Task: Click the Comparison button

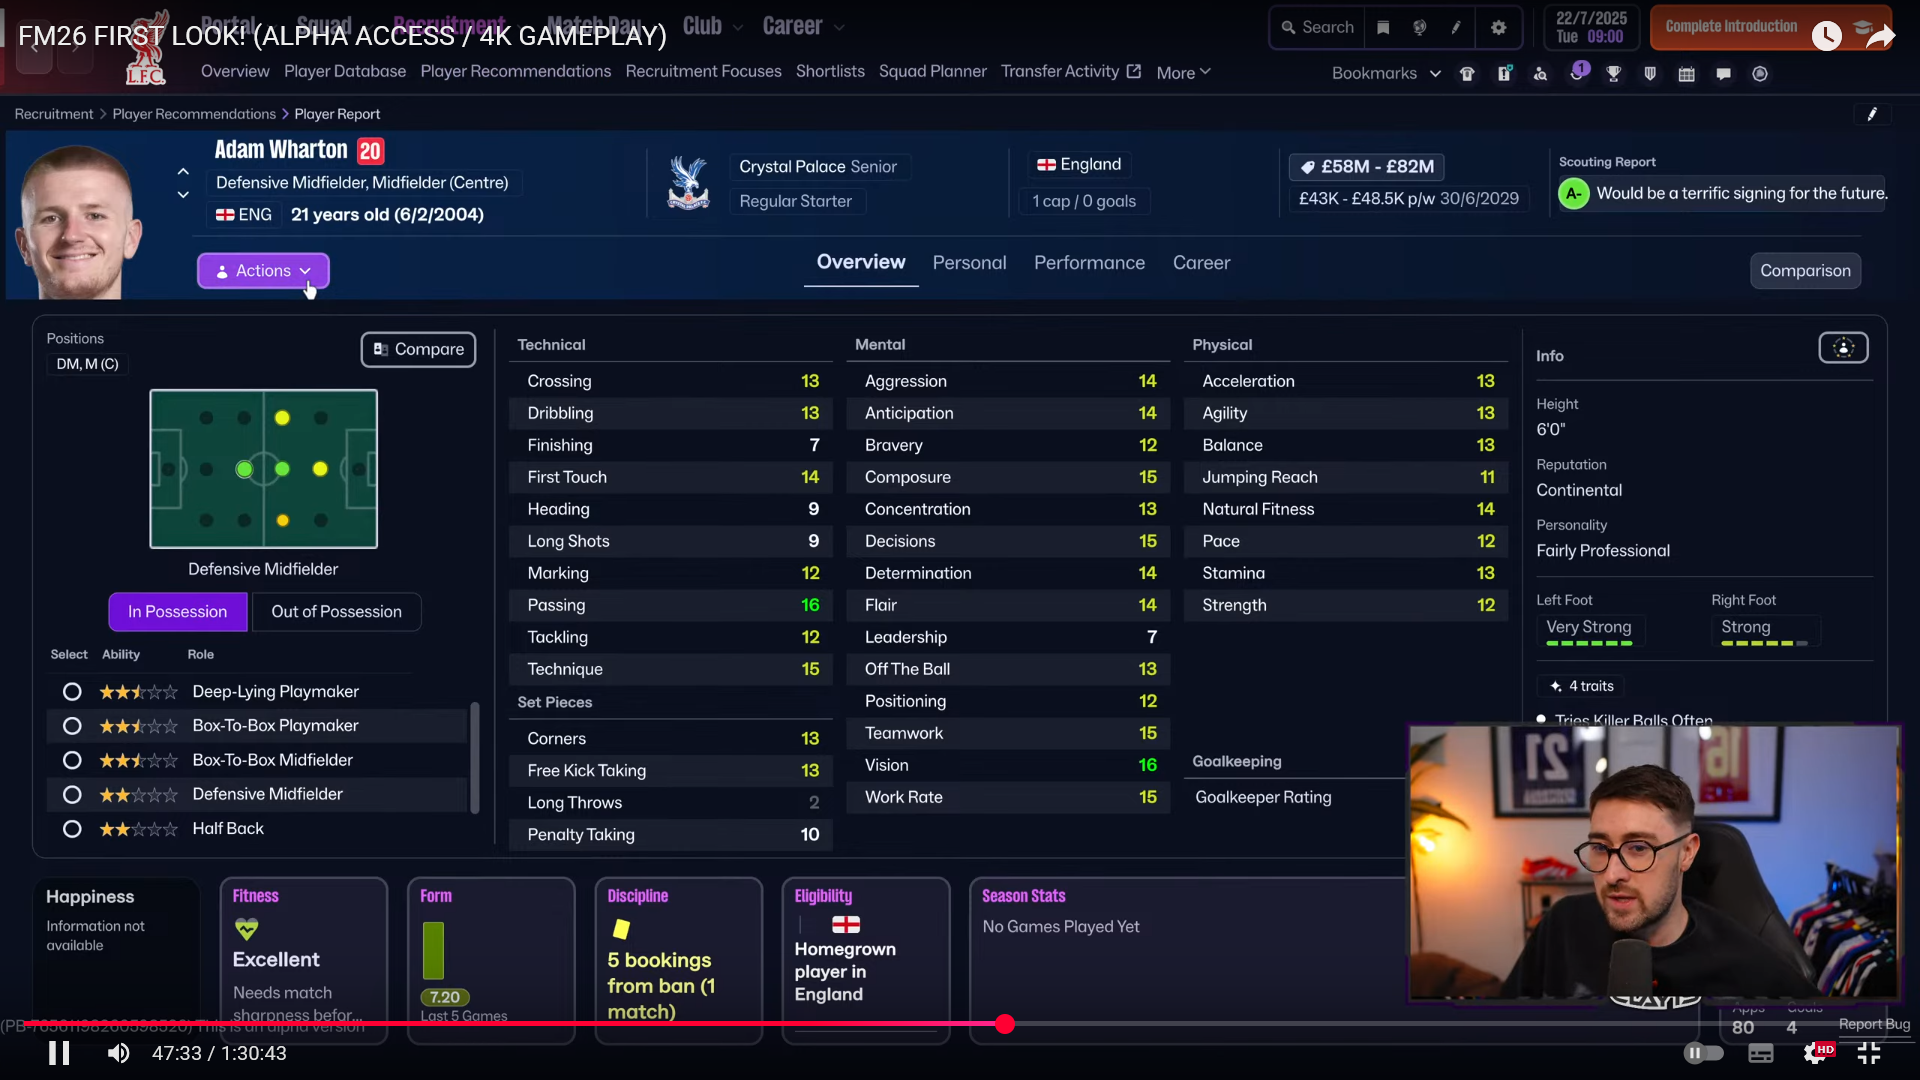Action: pyautogui.click(x=1804, y=271)
